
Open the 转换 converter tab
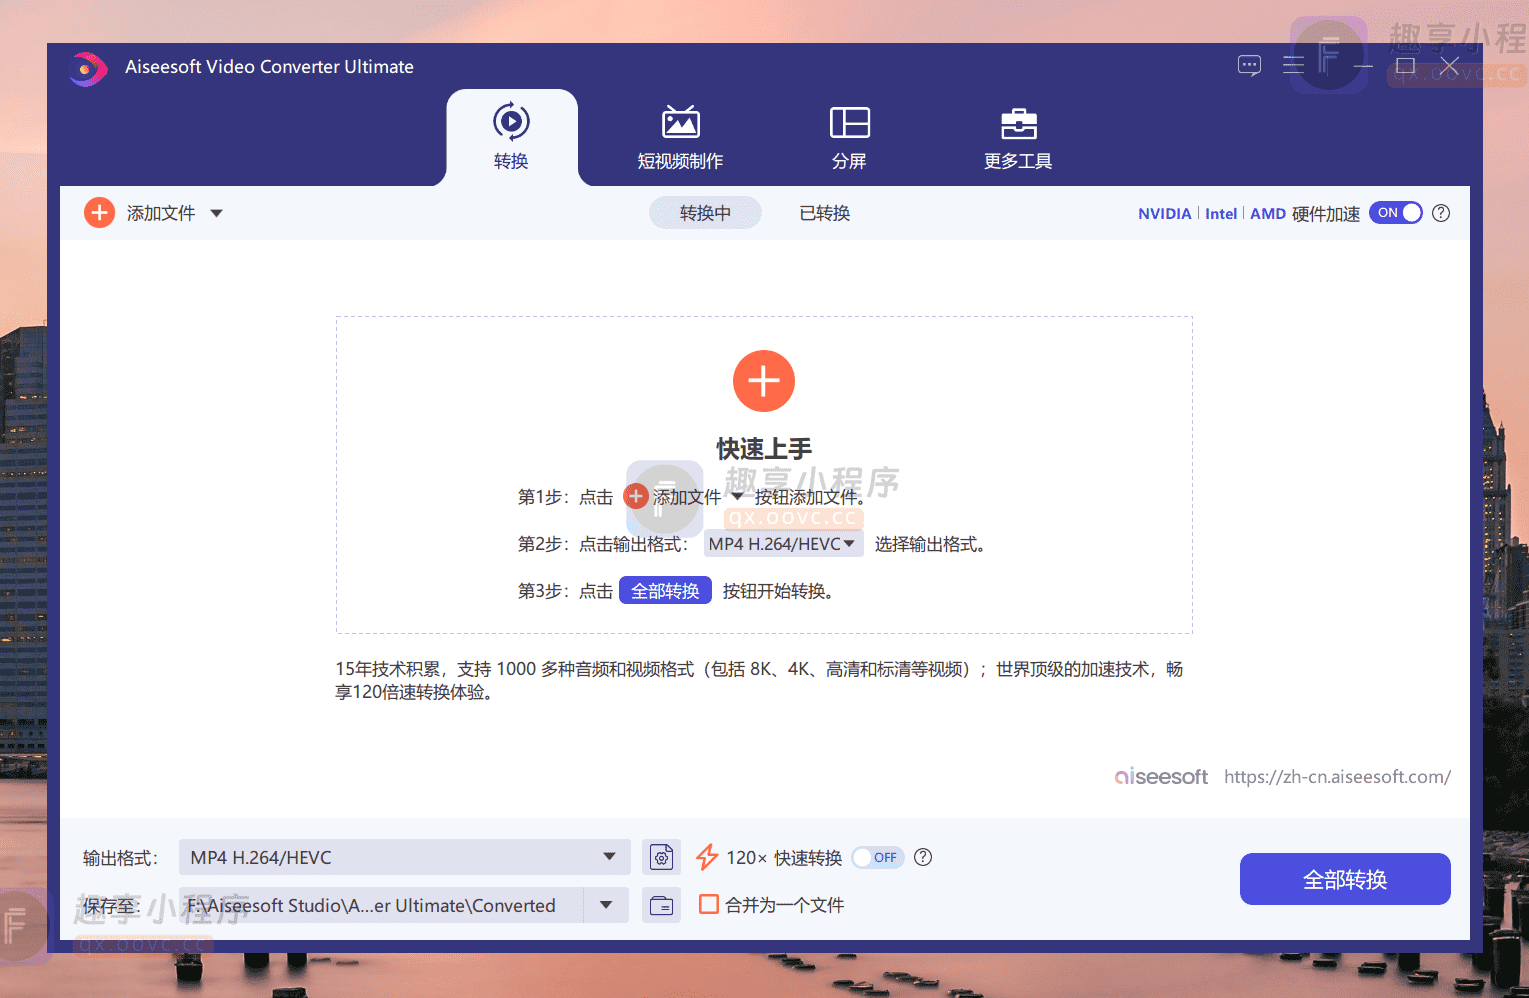(x=511, y=137)
